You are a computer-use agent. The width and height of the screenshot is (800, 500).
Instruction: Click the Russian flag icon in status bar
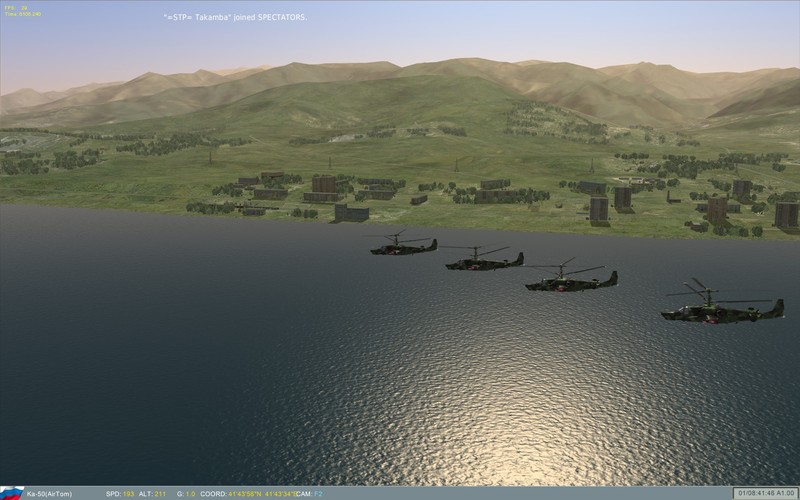point(11,493)
